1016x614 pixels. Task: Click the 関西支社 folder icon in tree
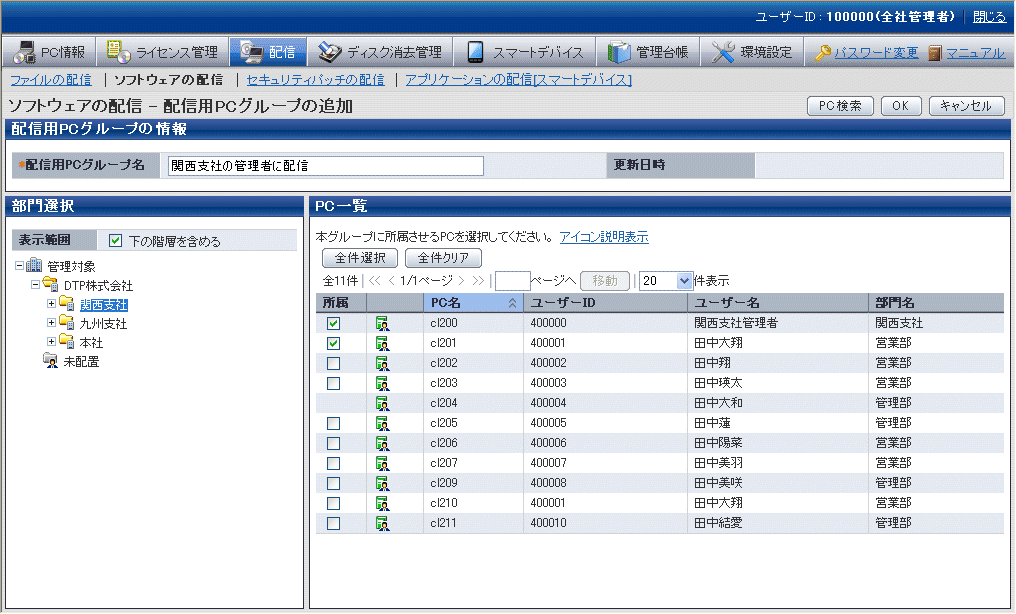click(67, 305)
